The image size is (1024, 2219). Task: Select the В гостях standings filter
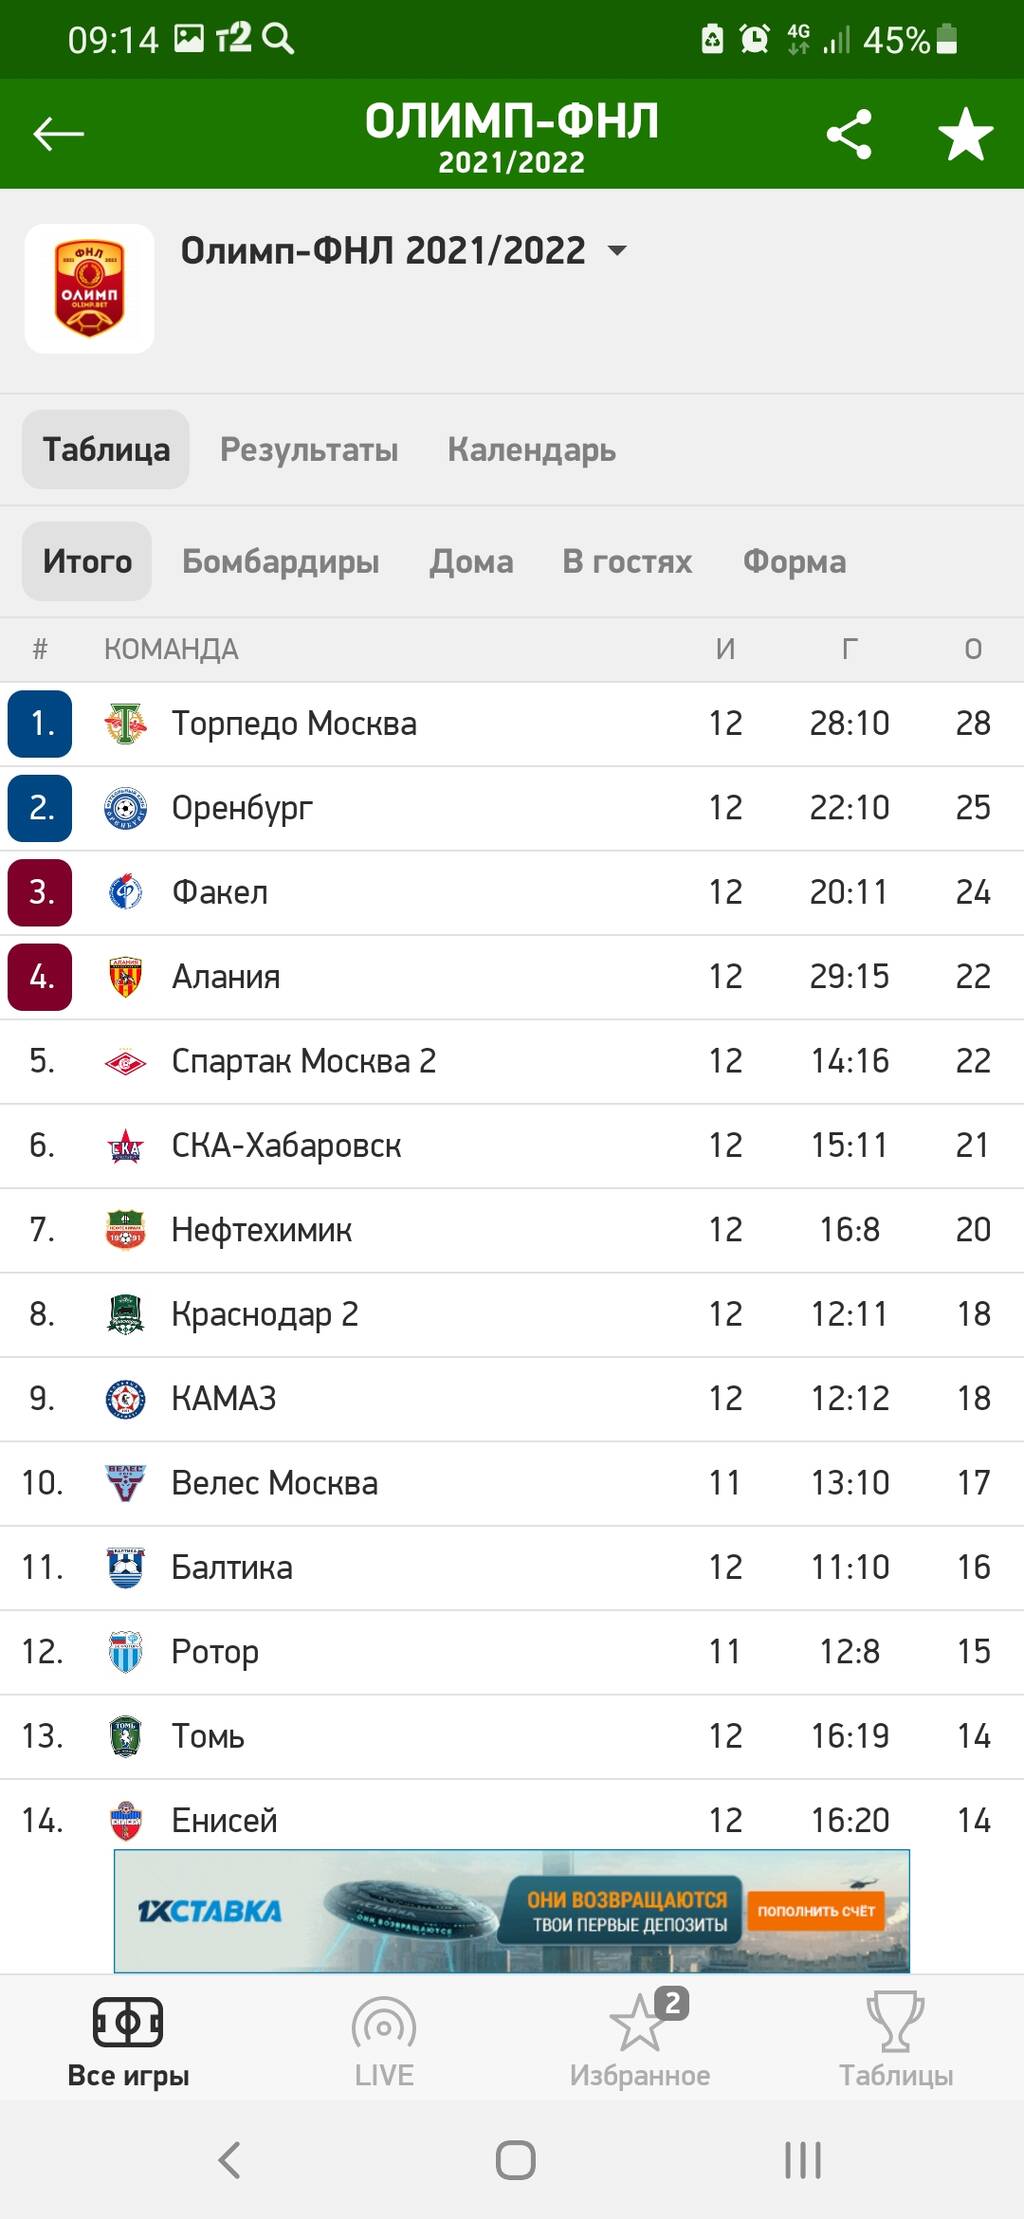(627, 562)
